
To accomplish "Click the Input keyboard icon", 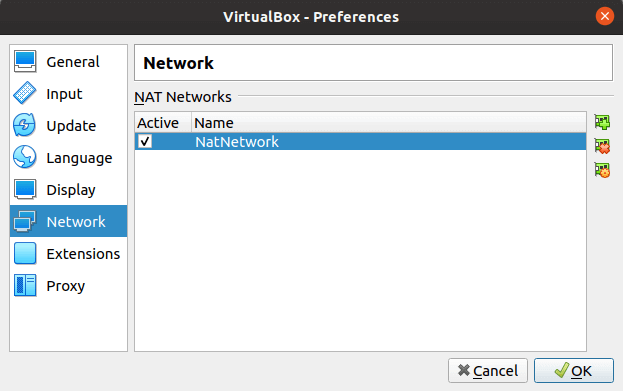I will click(25, 93).
